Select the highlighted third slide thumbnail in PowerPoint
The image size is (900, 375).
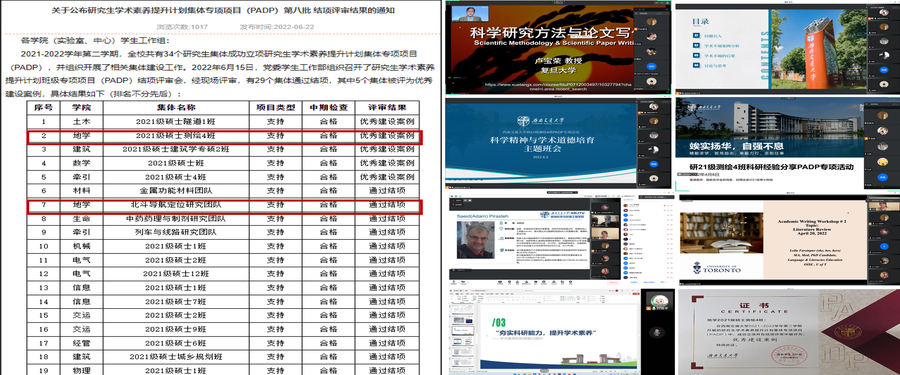click(463, 331)
